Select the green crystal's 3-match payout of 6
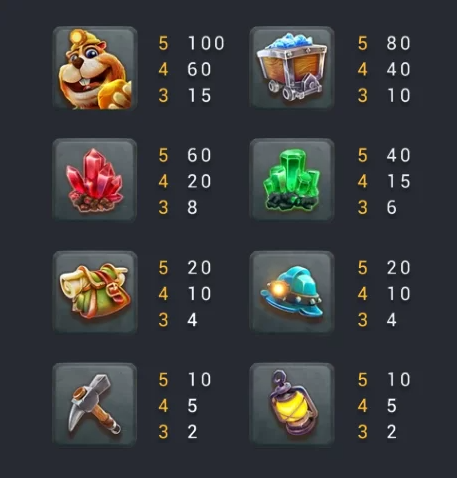Viewport: 457px width, 478px height. click(x=392, y=207)
